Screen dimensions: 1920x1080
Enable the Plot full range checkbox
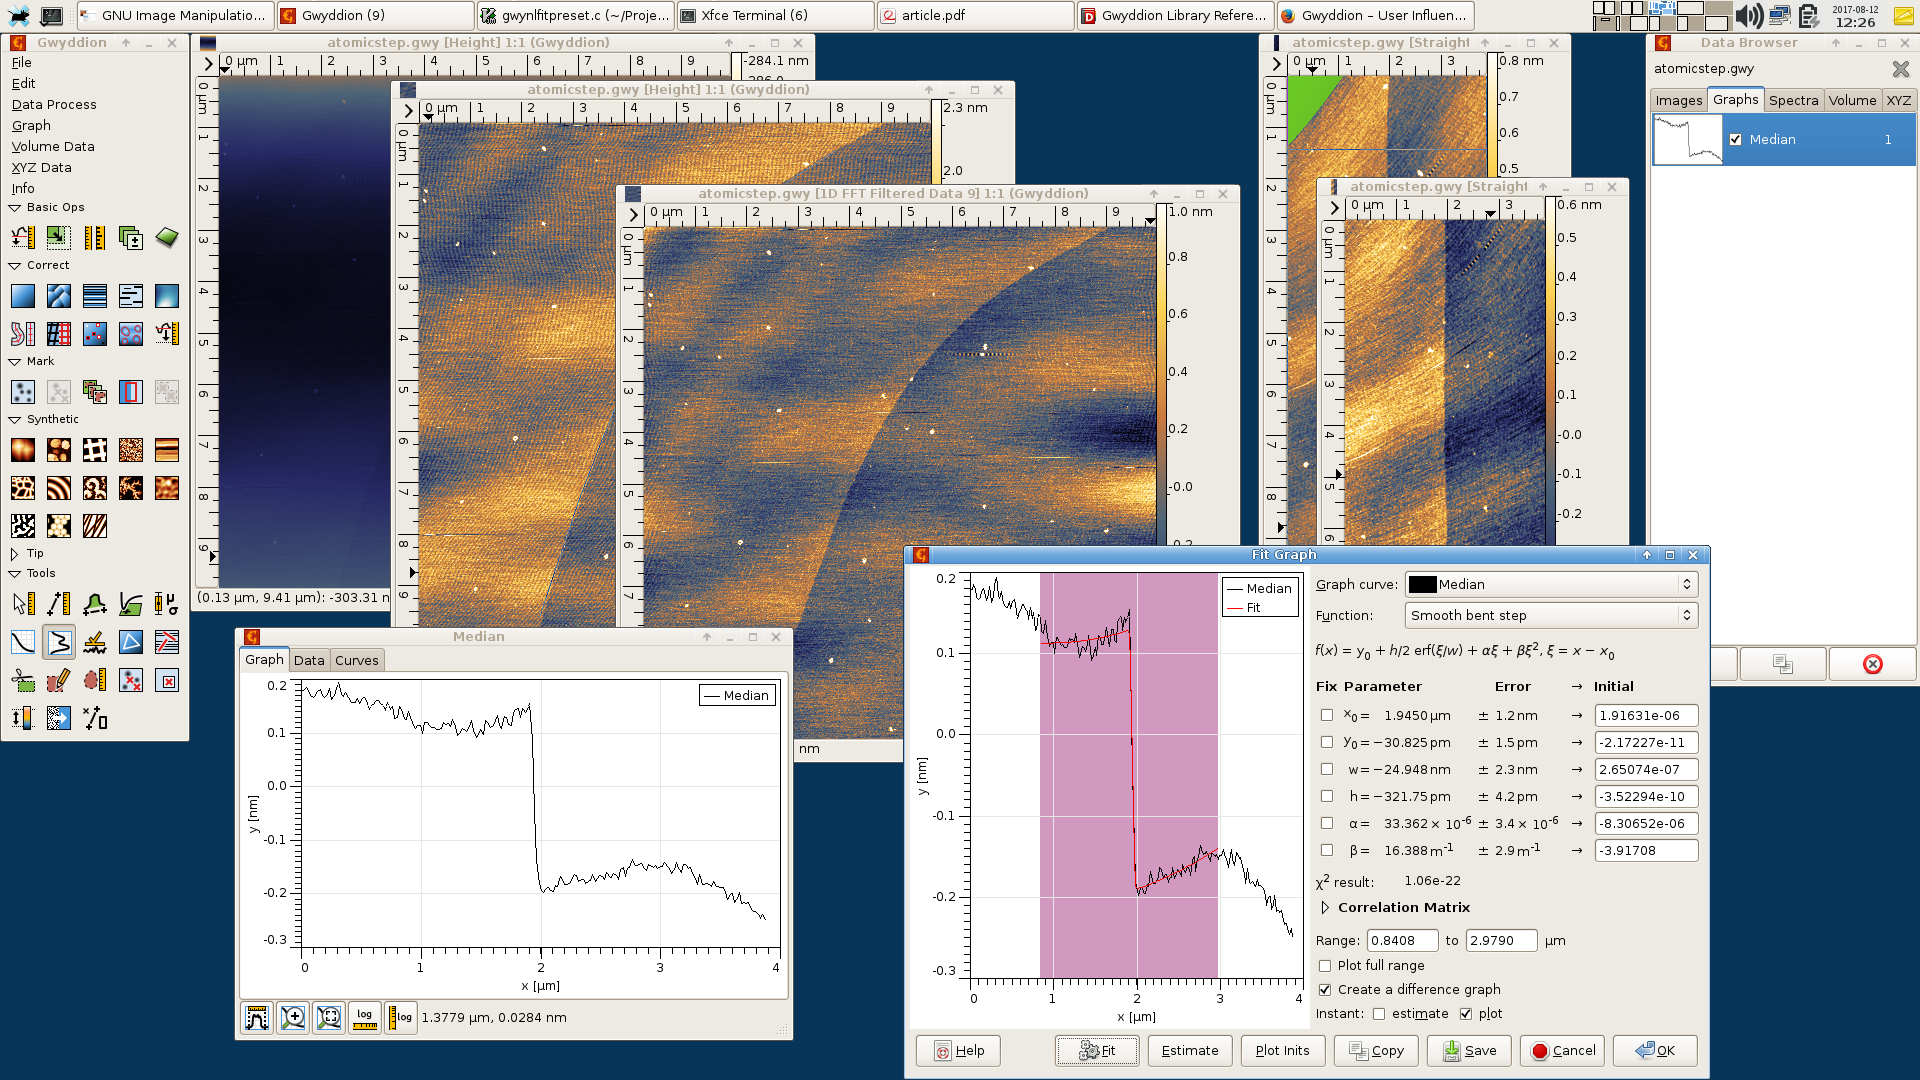pyautogui.click(x=1325, y=966)
